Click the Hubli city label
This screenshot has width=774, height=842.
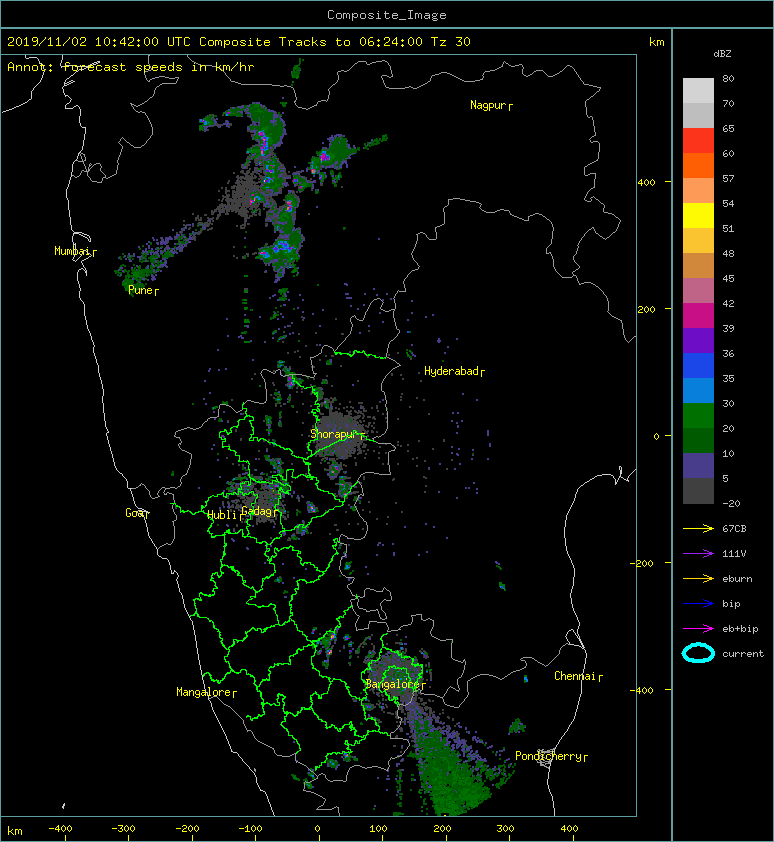[222, 515]
